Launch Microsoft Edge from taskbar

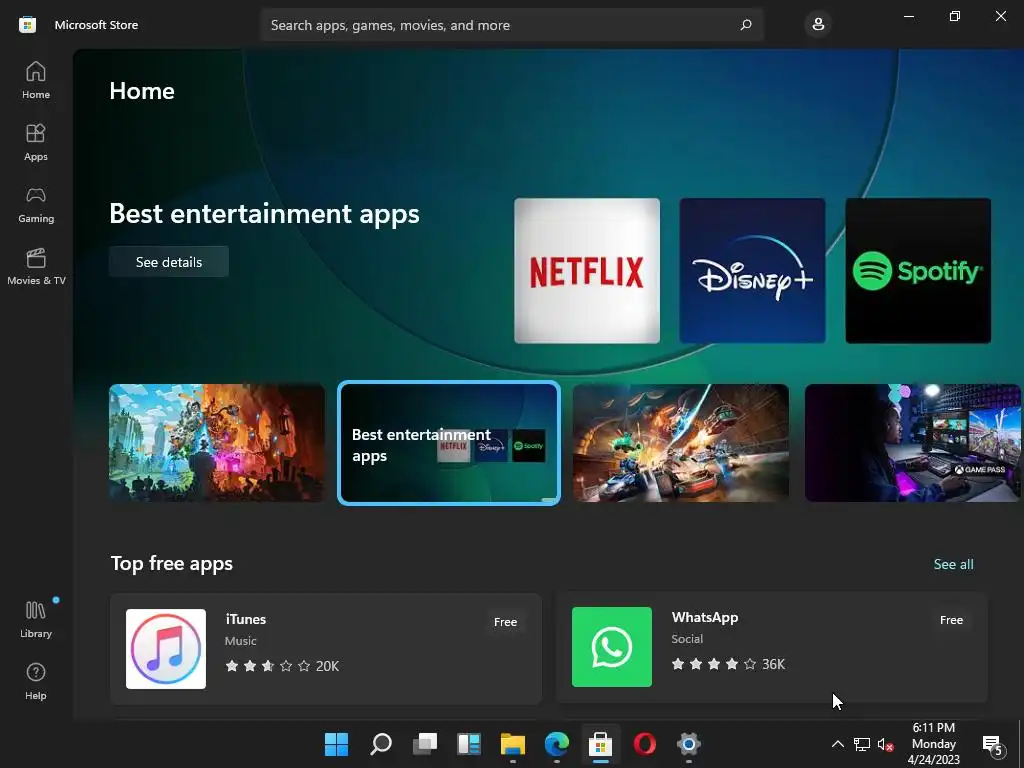pyautogui.click(x=556, y=744)
